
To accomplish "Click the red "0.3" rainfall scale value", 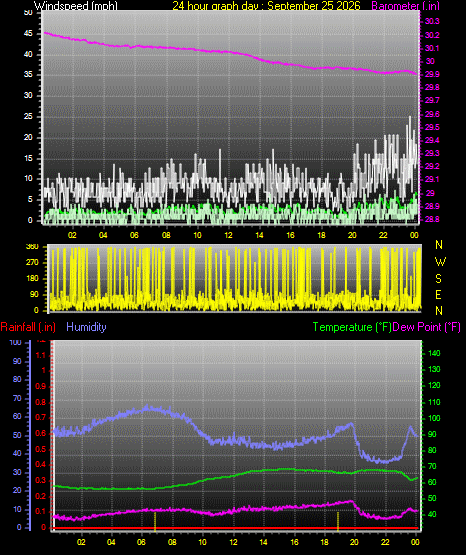I will [41, 480].
